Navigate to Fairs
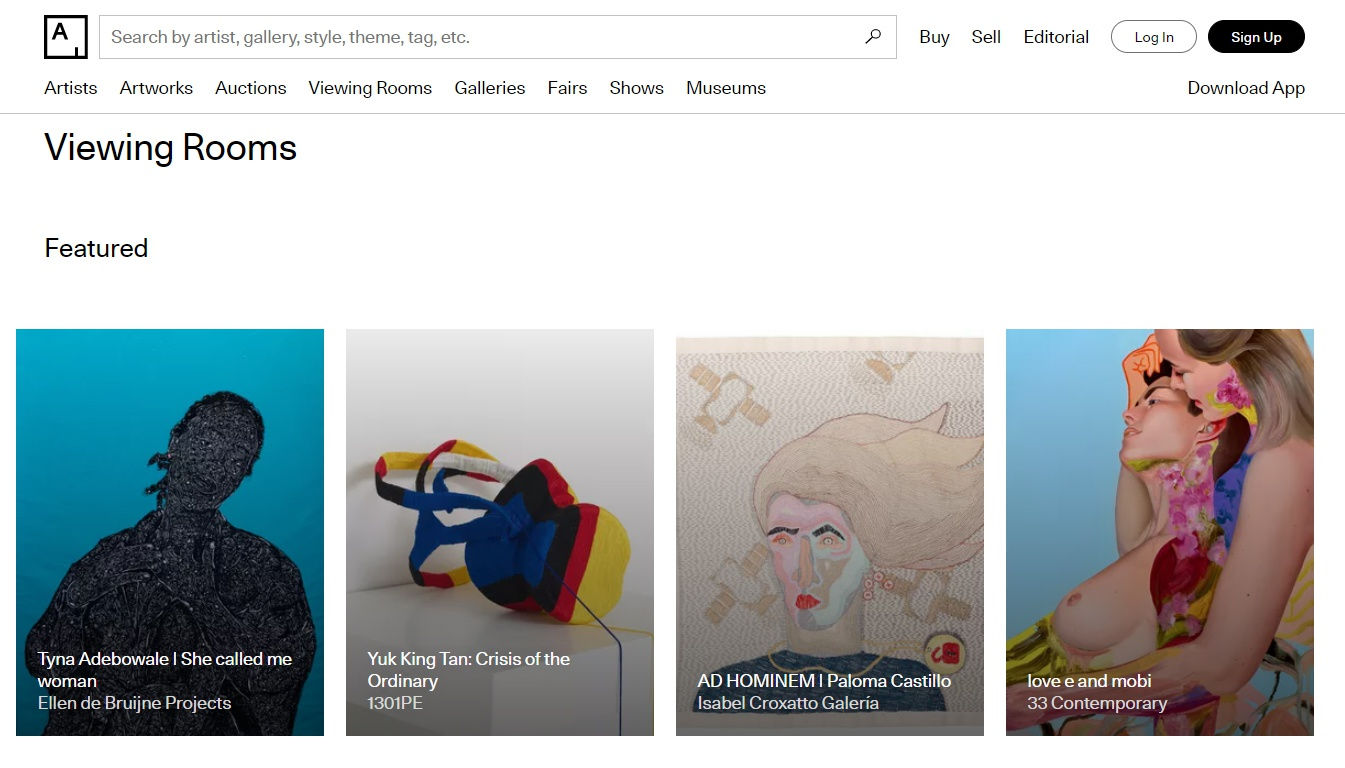The height and width of the screenshot is (768, 1345). 567,88
